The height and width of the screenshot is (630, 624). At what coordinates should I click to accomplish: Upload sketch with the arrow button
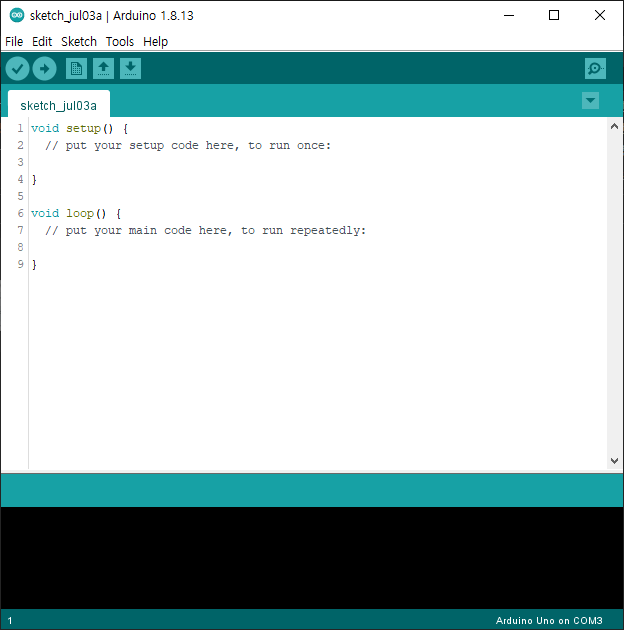point(44,69)
